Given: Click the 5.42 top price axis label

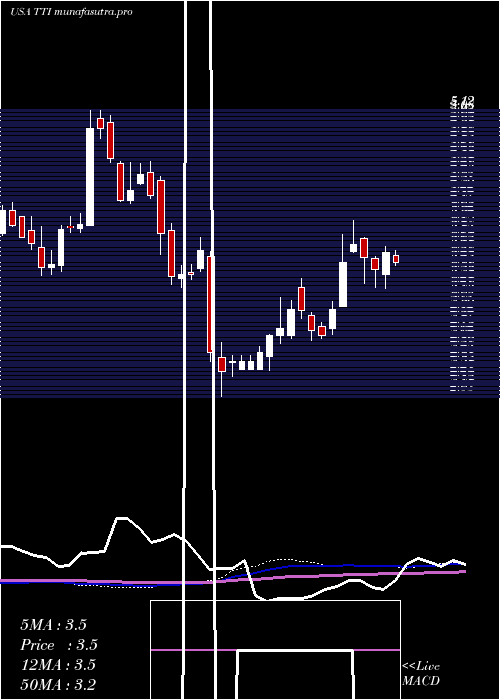Looking at the screenshot, I should click(462, 100).
